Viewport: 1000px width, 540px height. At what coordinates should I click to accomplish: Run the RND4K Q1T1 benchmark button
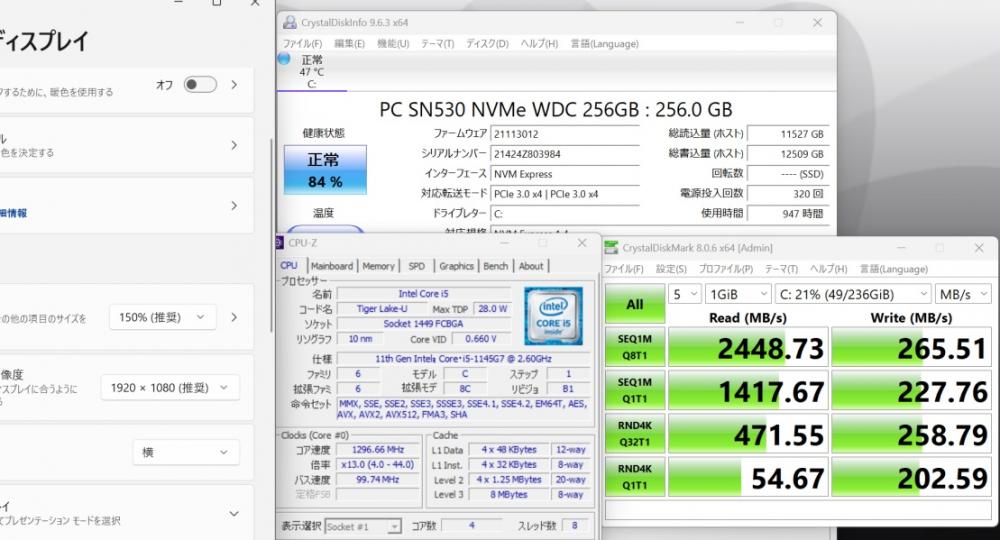tap(635, 477)
